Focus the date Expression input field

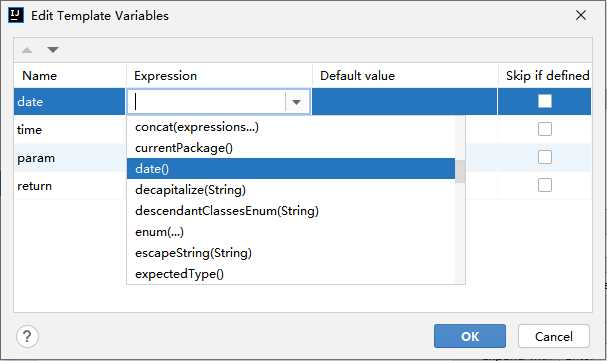[209, 102]
